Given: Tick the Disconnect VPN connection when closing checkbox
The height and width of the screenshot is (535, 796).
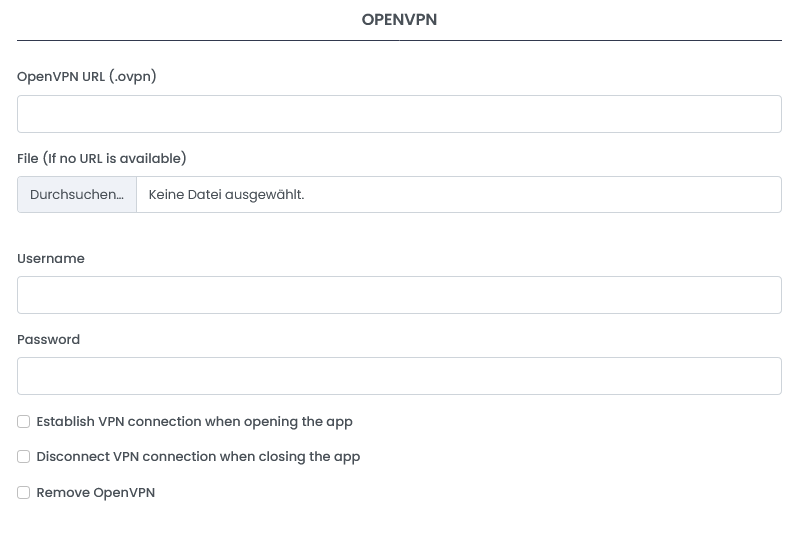Looking at the screenshot, I should point(23,457).
